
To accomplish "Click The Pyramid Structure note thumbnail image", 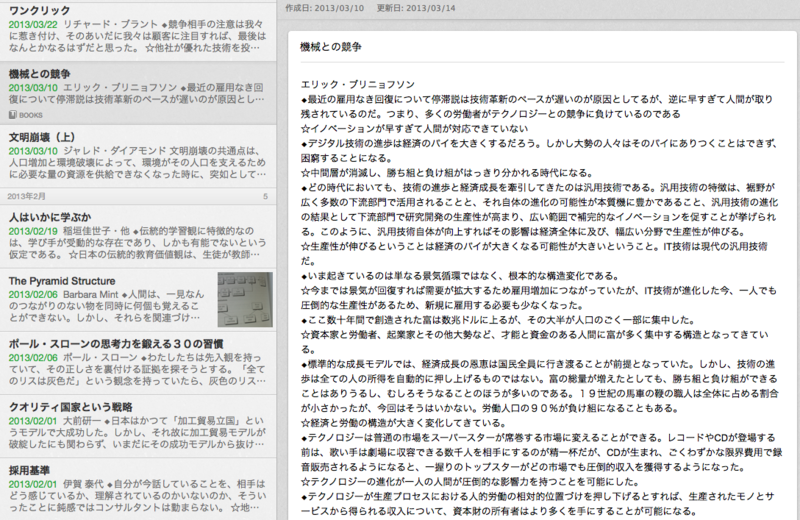I will click(245, 300).
